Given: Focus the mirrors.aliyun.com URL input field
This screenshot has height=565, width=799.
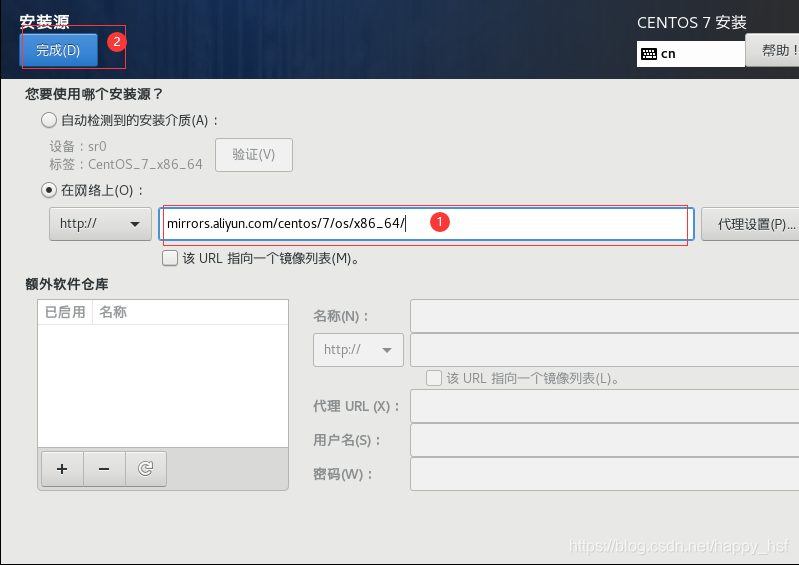Looking at the screenshot, I should (426, 224).
